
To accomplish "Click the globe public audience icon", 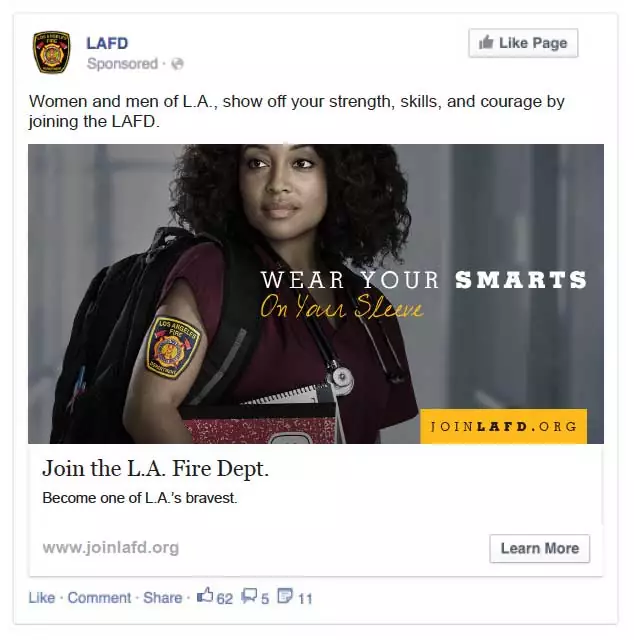I will [177, 64].
